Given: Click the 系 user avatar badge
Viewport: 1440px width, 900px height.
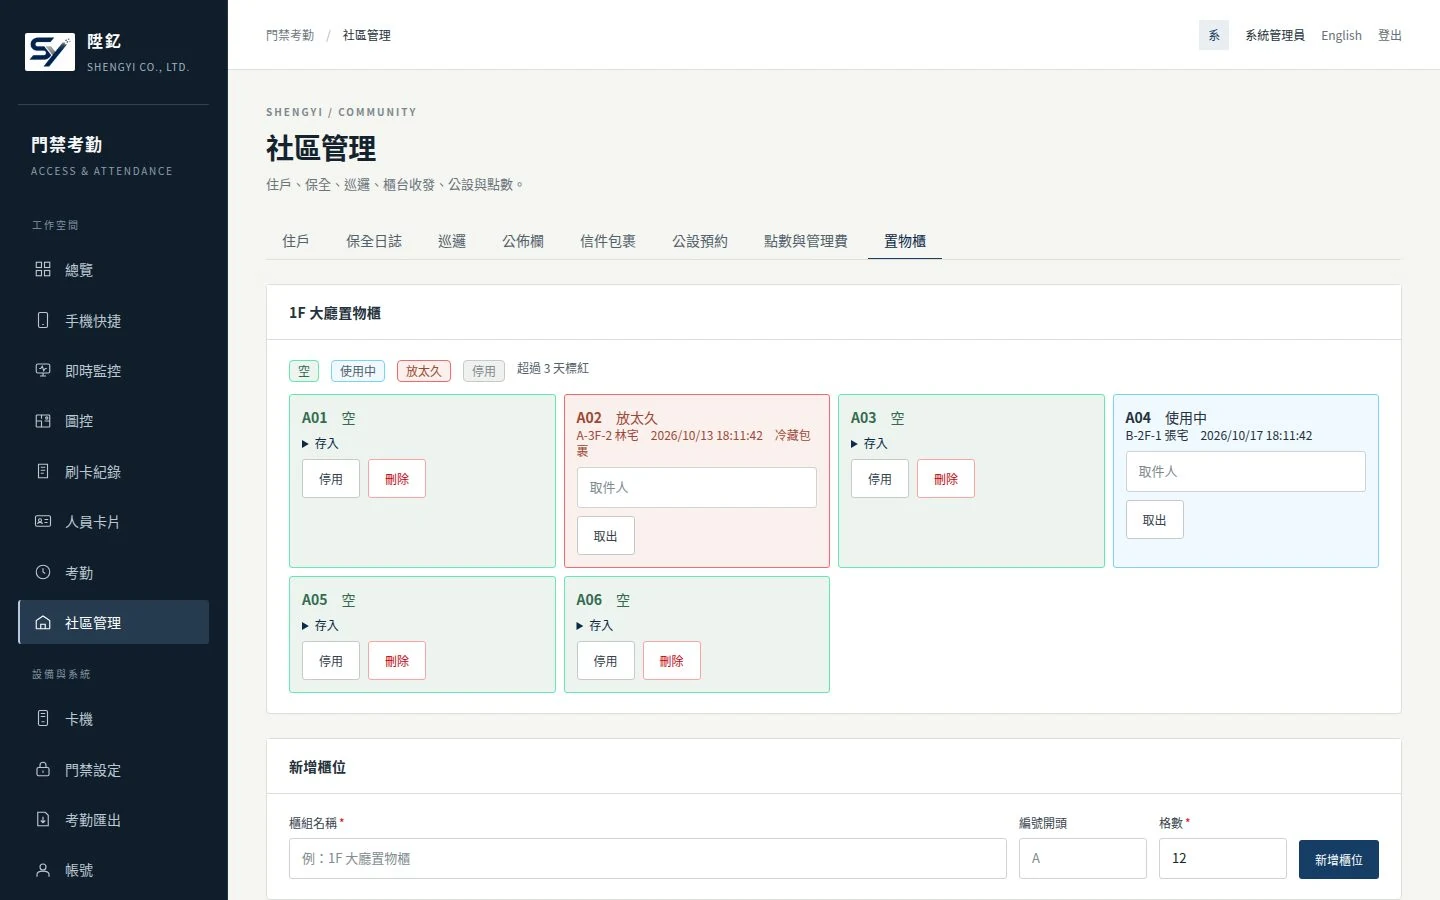Looking at the screenshot, I should click(1214, 35).
